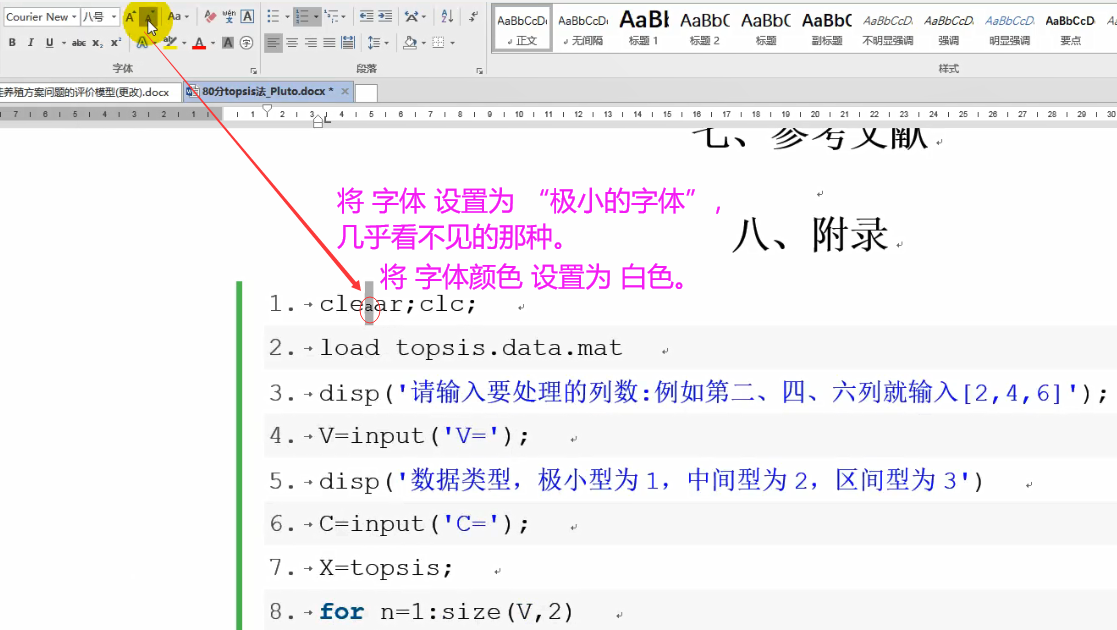Click the Grow Font icon
The image size is (1117, 630).
[x=130, y=17]
